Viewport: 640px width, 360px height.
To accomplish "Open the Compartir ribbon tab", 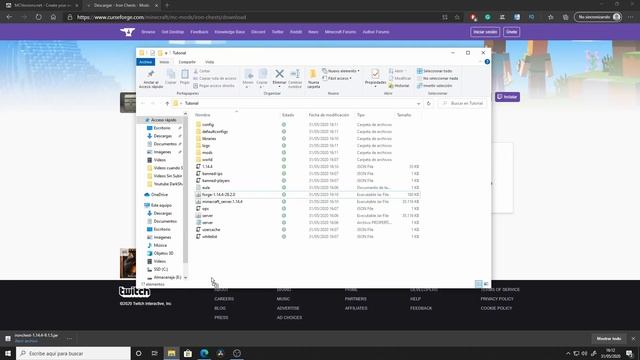I will 187,62.
